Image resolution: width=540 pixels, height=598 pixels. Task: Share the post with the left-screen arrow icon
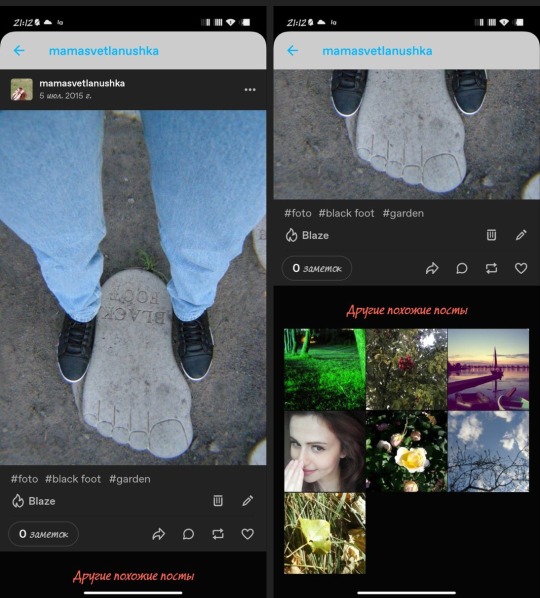coord(159,534)
